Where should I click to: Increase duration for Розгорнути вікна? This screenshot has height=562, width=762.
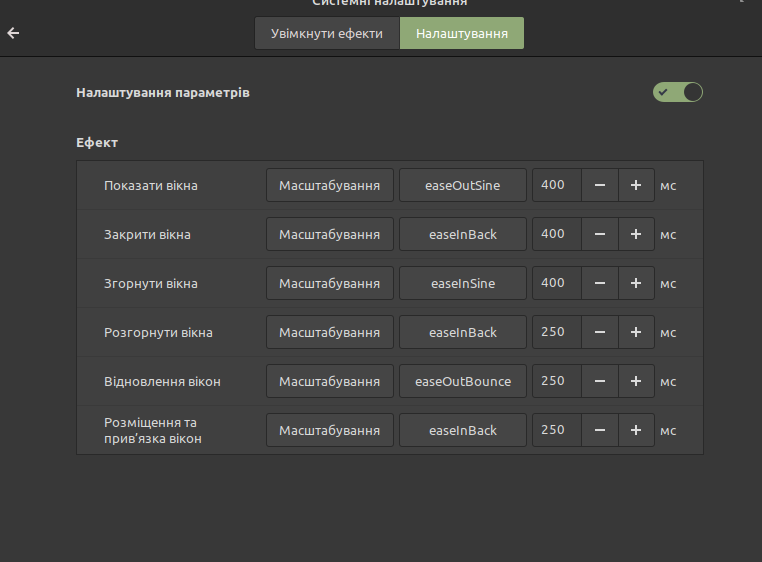[x=636, y=333]
